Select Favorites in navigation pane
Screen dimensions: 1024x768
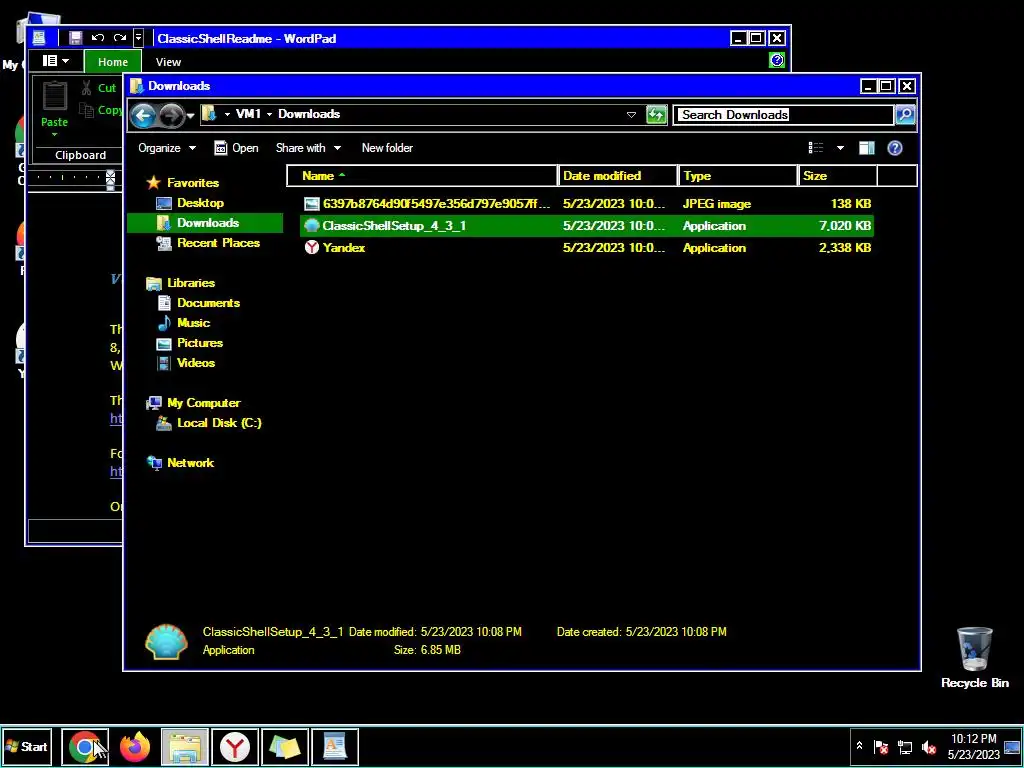pos(193,183)
